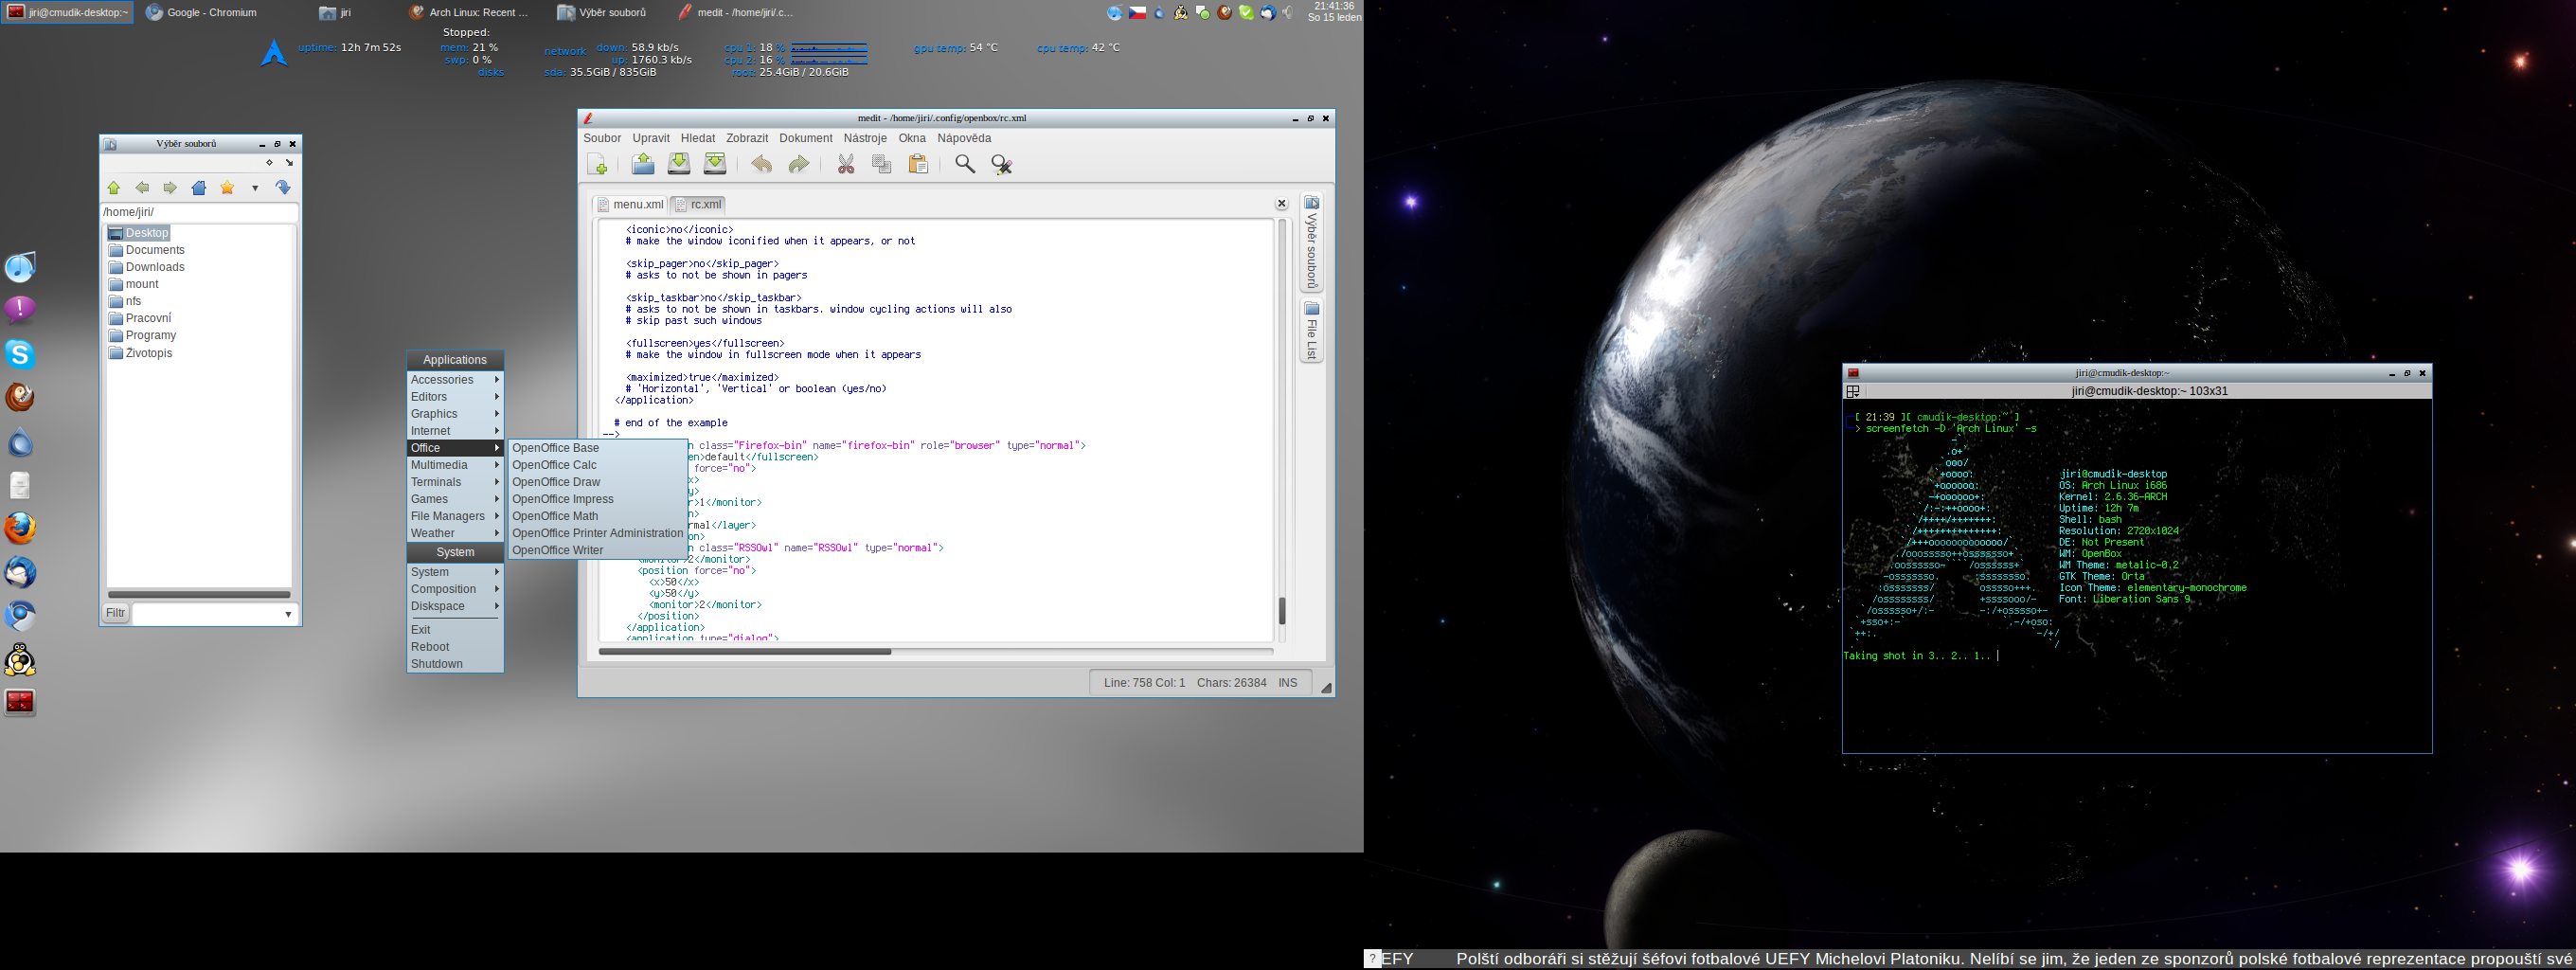This screenshot has height=970, width=2576.
Task: Open the Filtr combo box dropdown arrow
Action: 288,614
